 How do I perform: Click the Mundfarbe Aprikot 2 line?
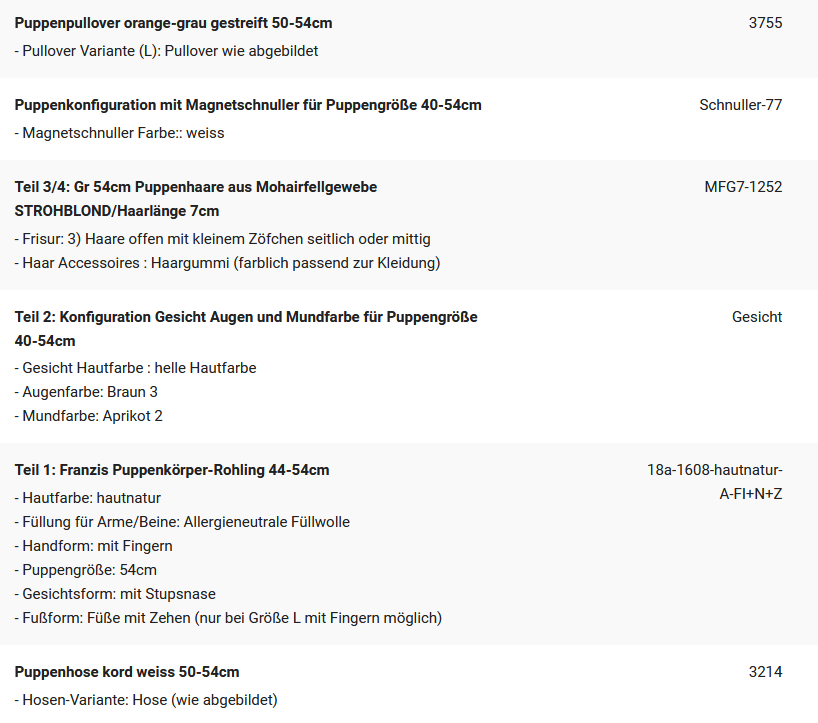[x=89, y=416]
